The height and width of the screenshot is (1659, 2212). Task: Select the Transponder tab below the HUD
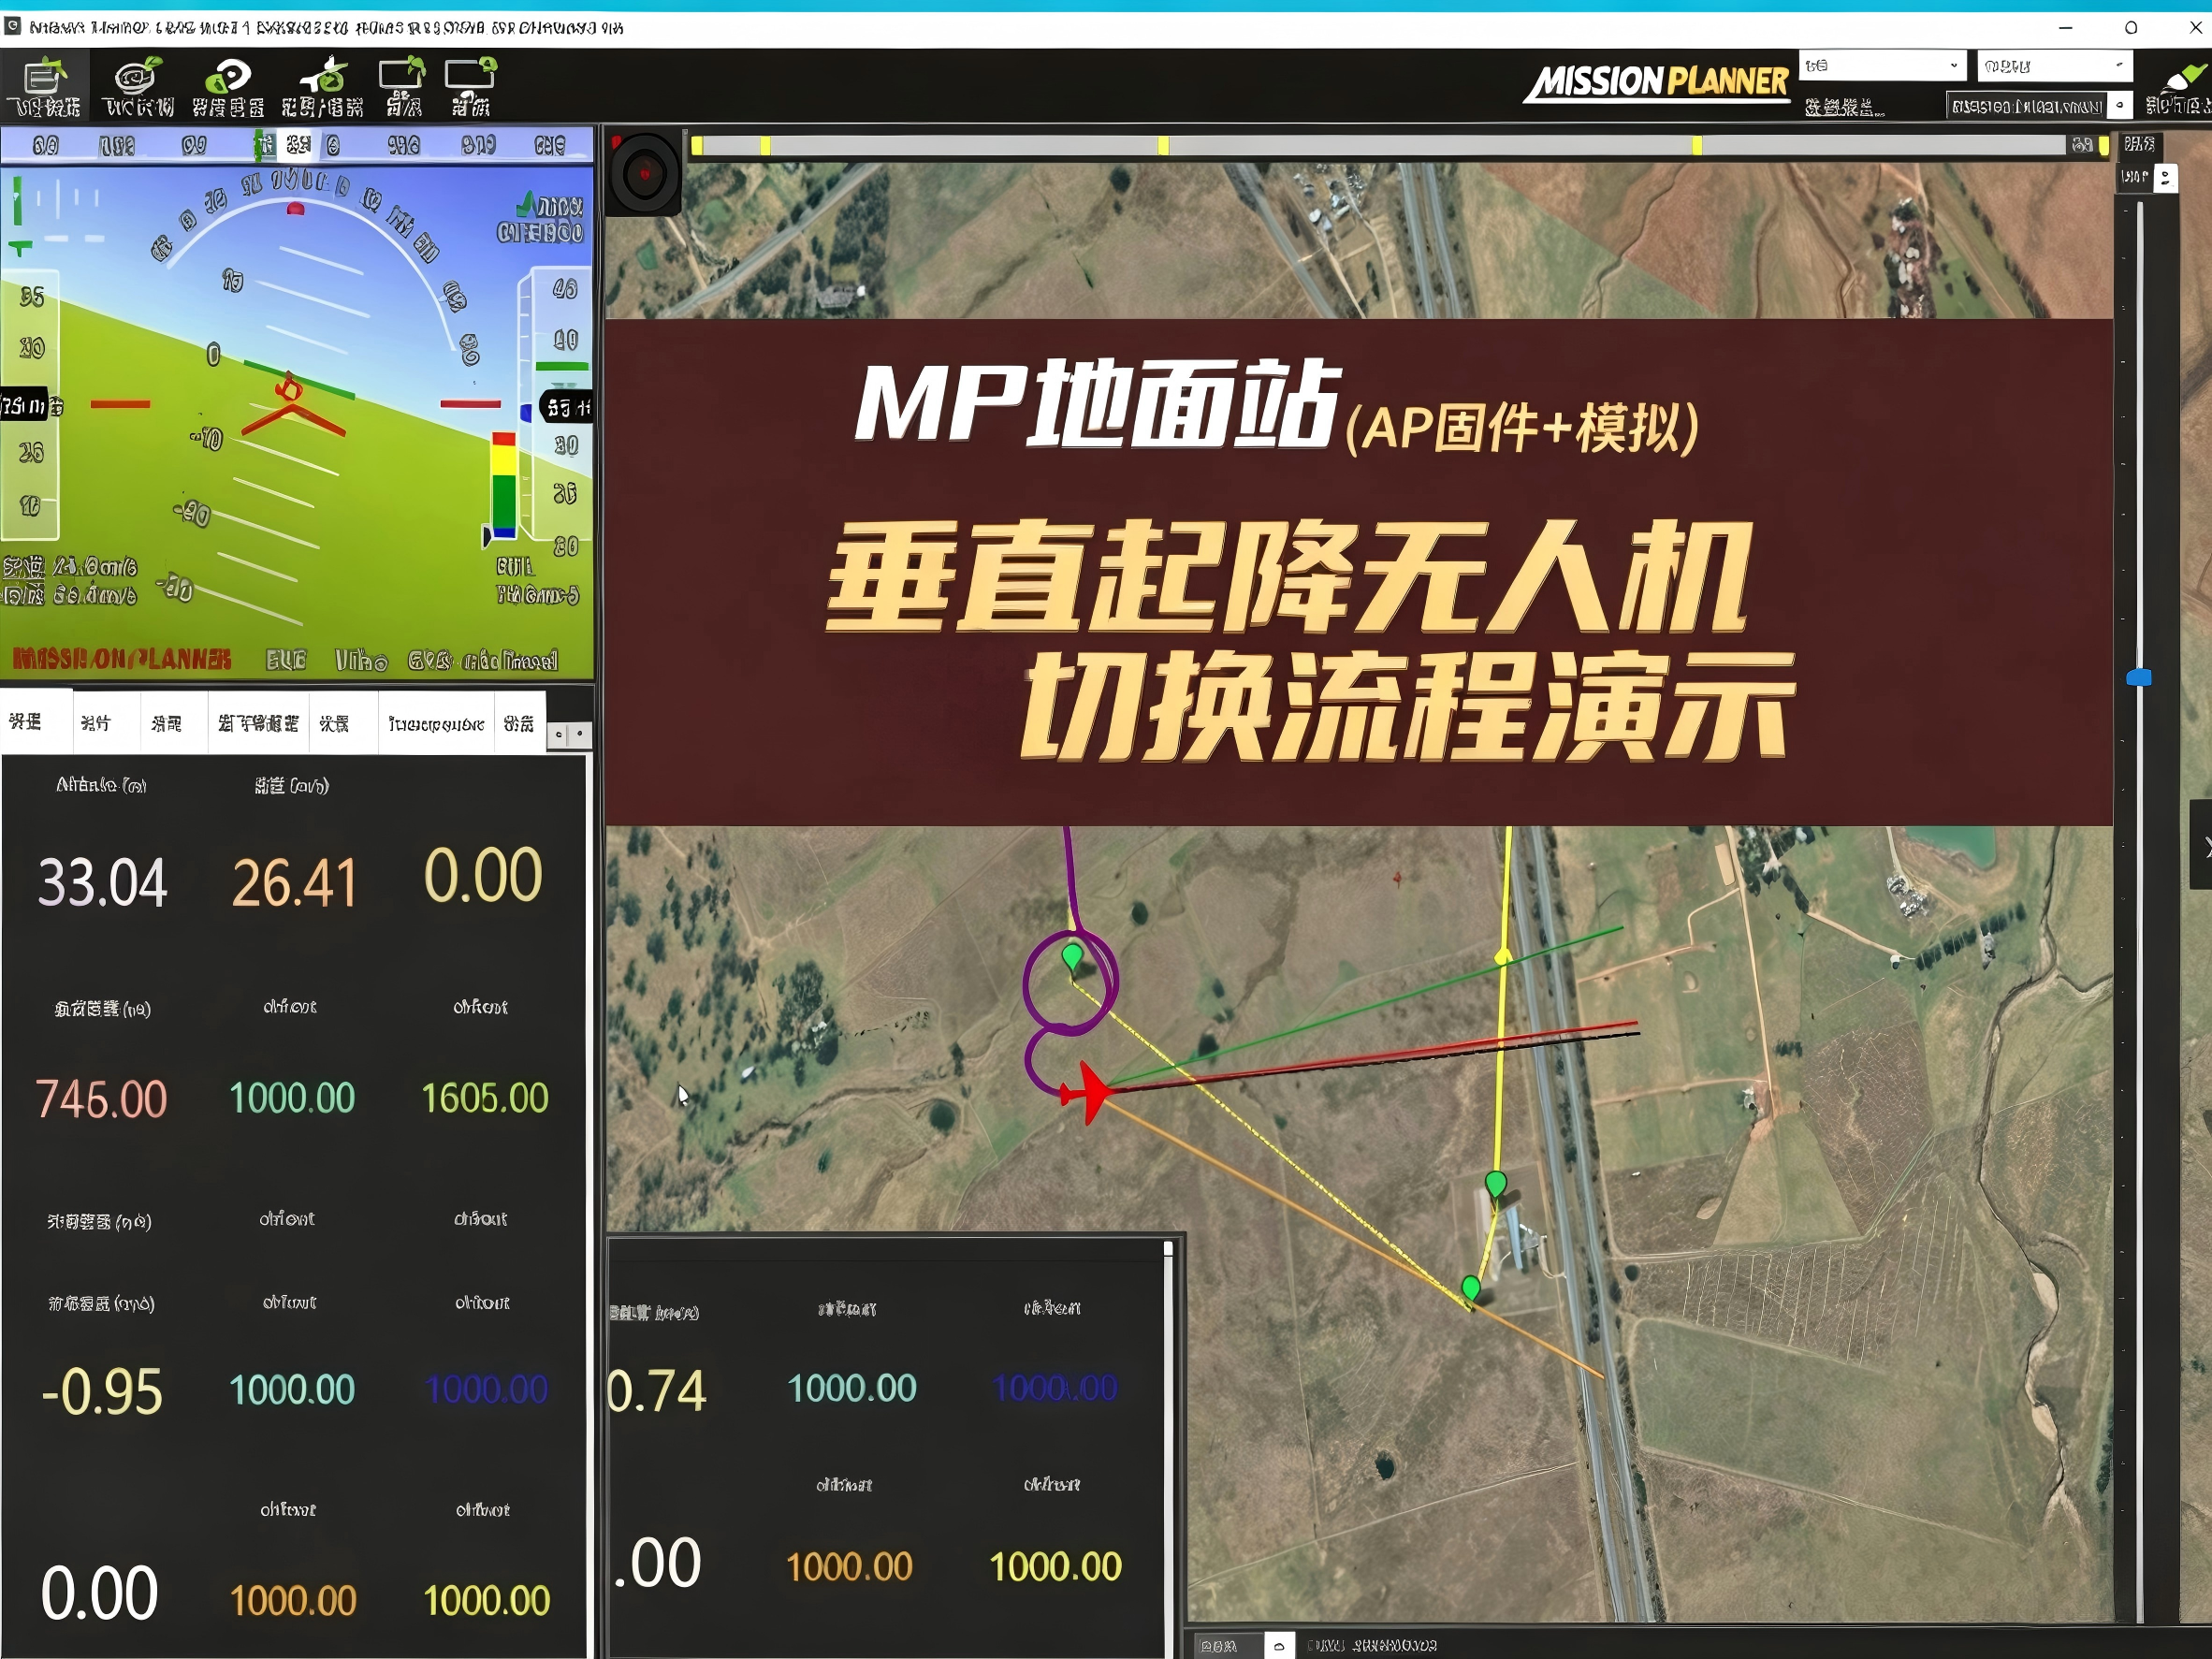[x=436, y=723]
